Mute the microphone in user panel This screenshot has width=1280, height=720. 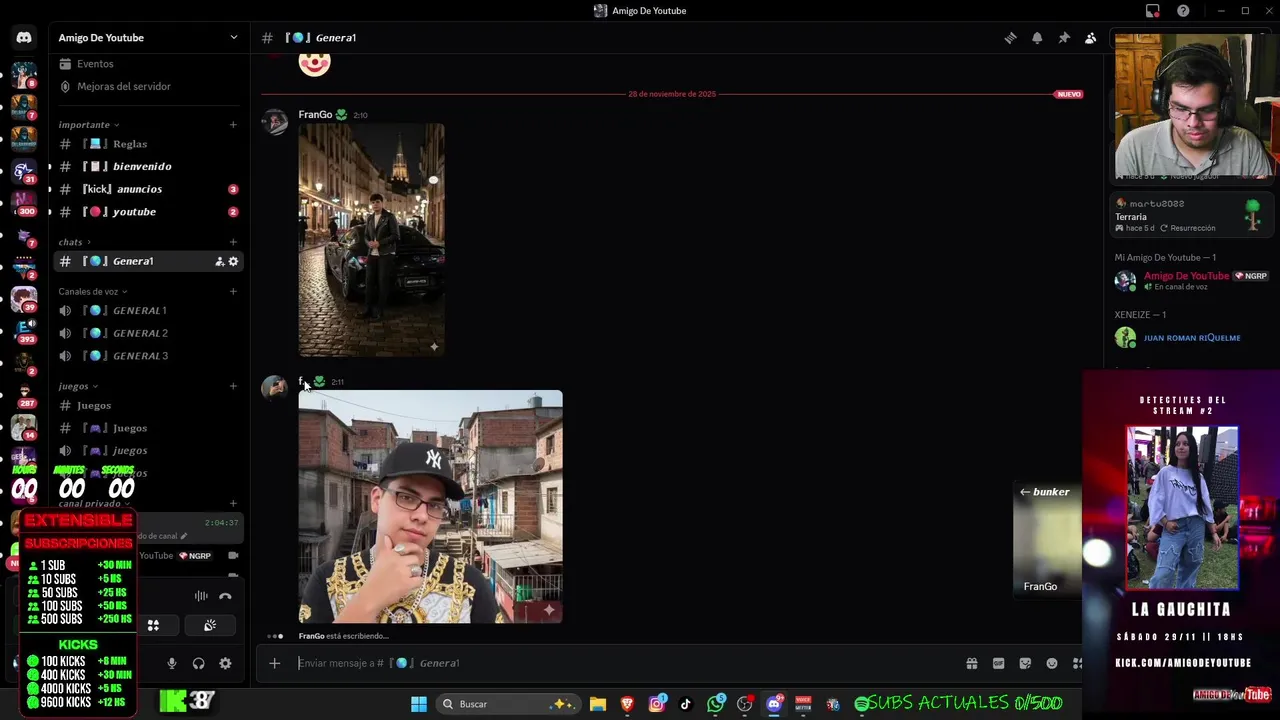coord(172,663)
